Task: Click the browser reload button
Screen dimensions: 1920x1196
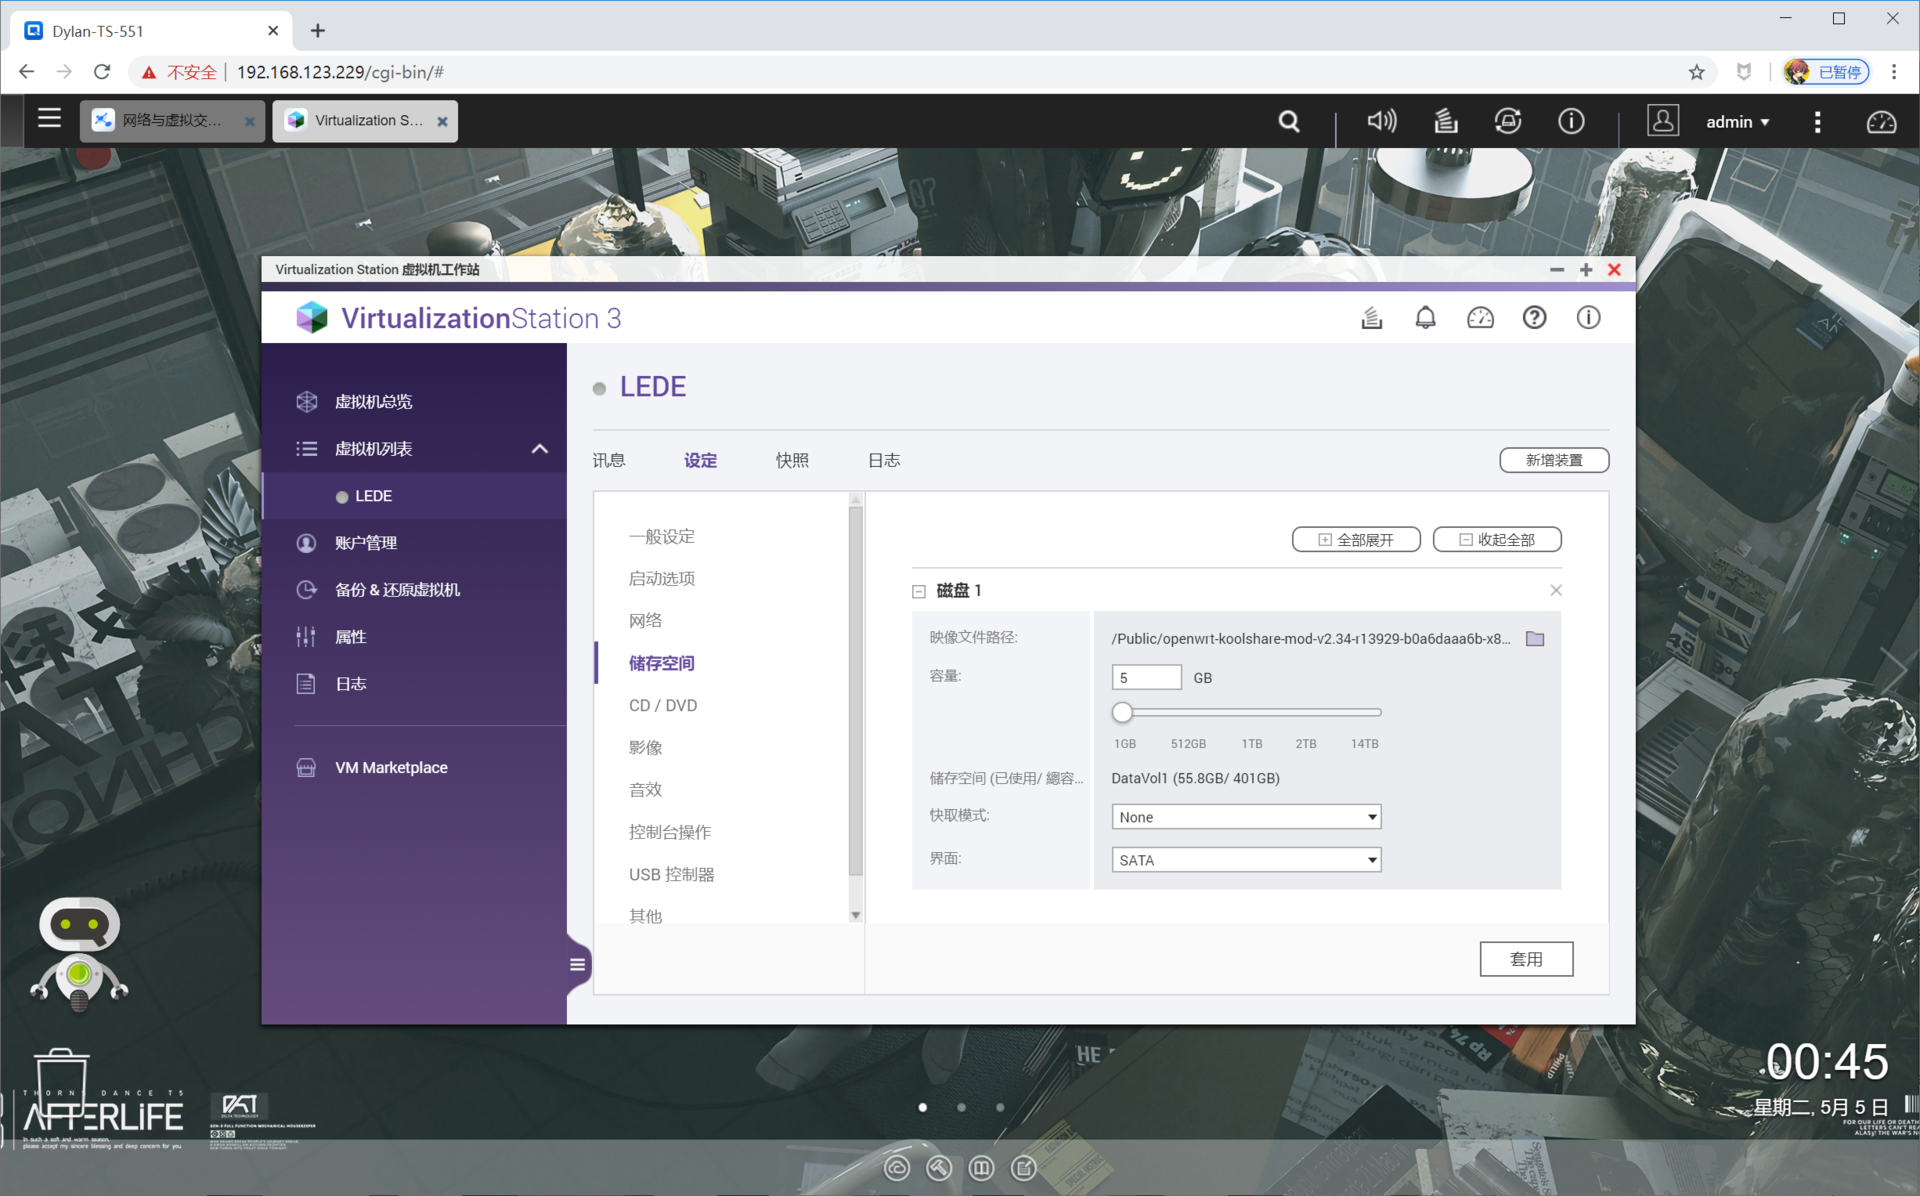Action: (x=102, y=72)
